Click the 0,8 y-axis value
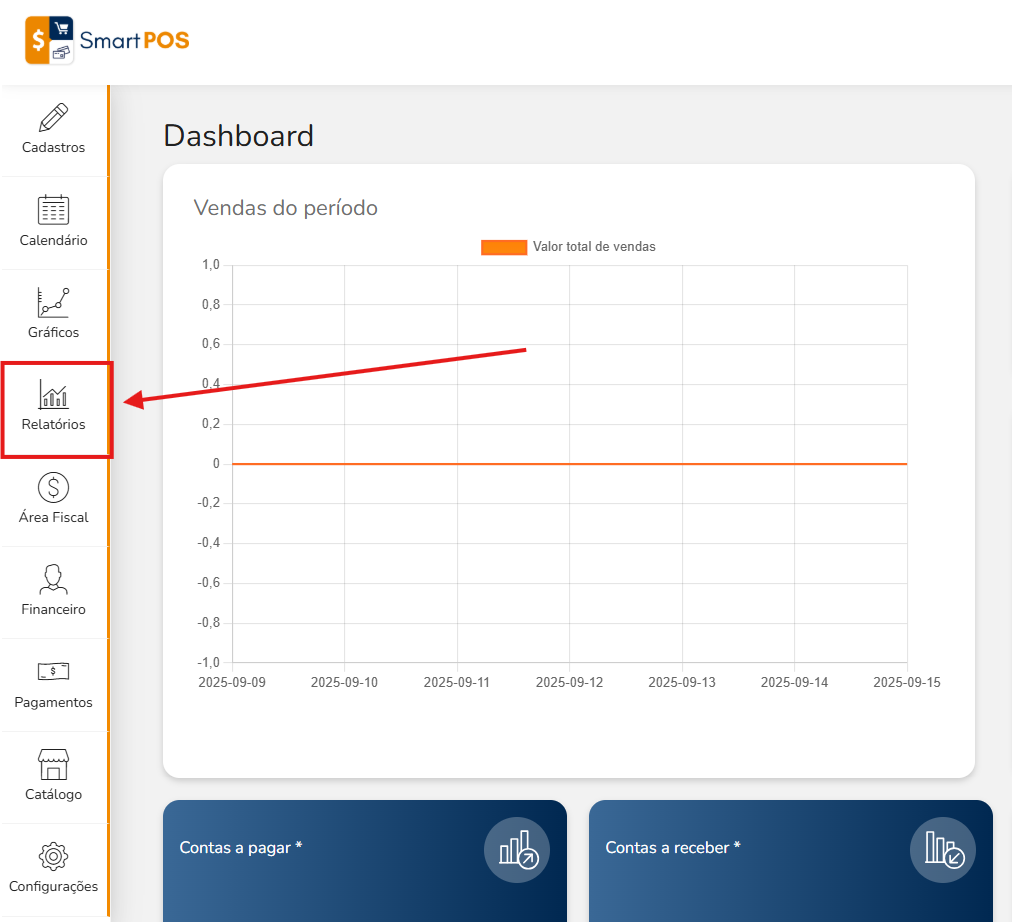This screenshot has width=1012, height=922. (x=211, y=305)
